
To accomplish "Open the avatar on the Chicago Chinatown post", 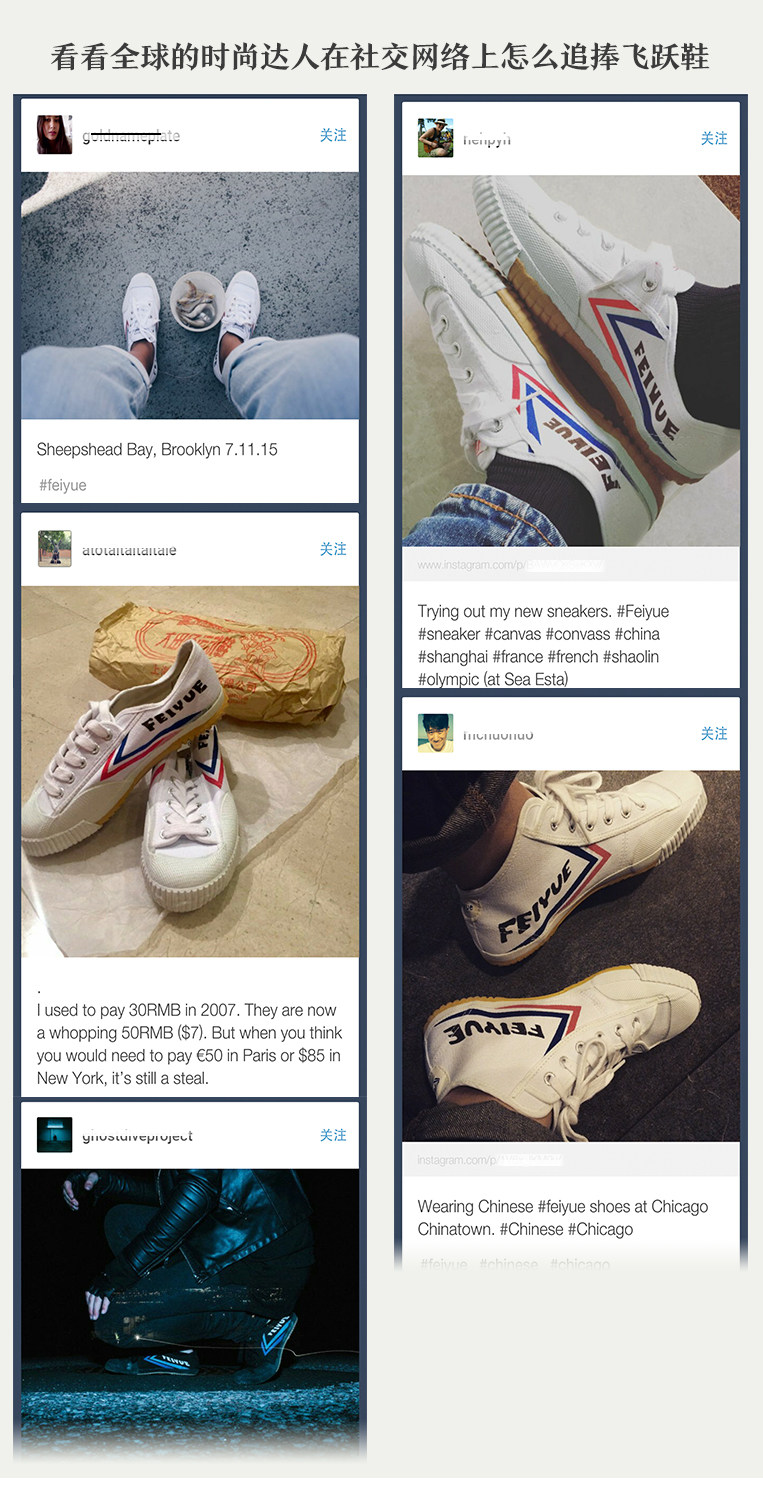I will 435,733.
